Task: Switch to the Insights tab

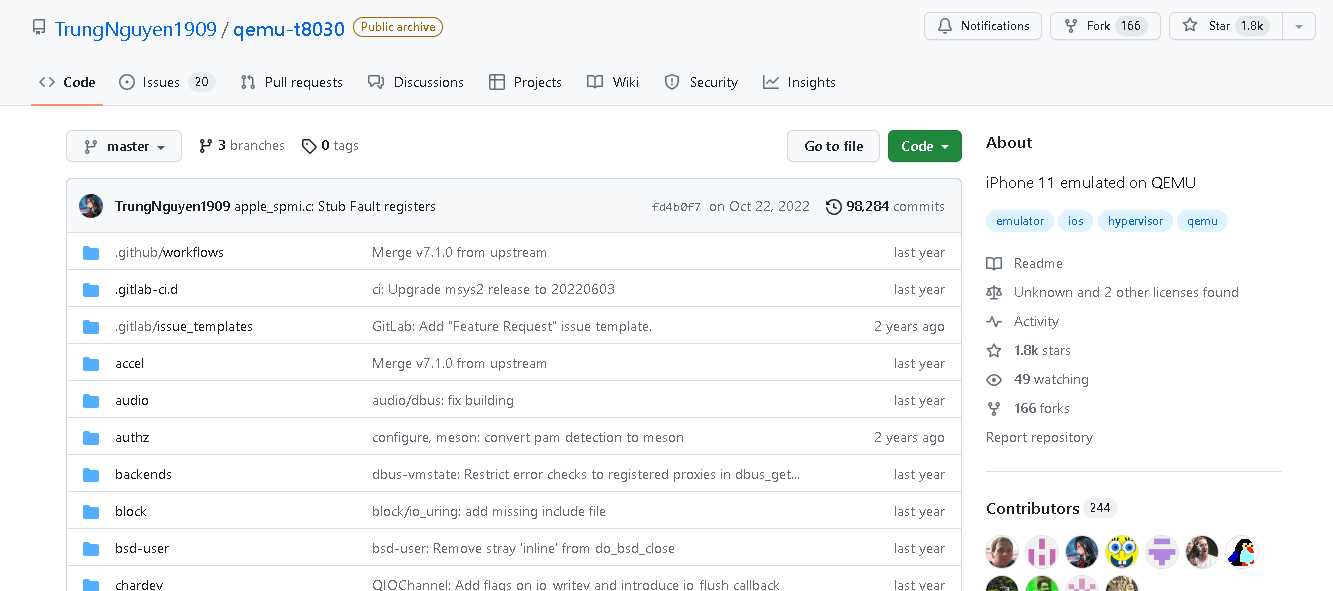Action: pyautogui.click(x=799, y=82)
